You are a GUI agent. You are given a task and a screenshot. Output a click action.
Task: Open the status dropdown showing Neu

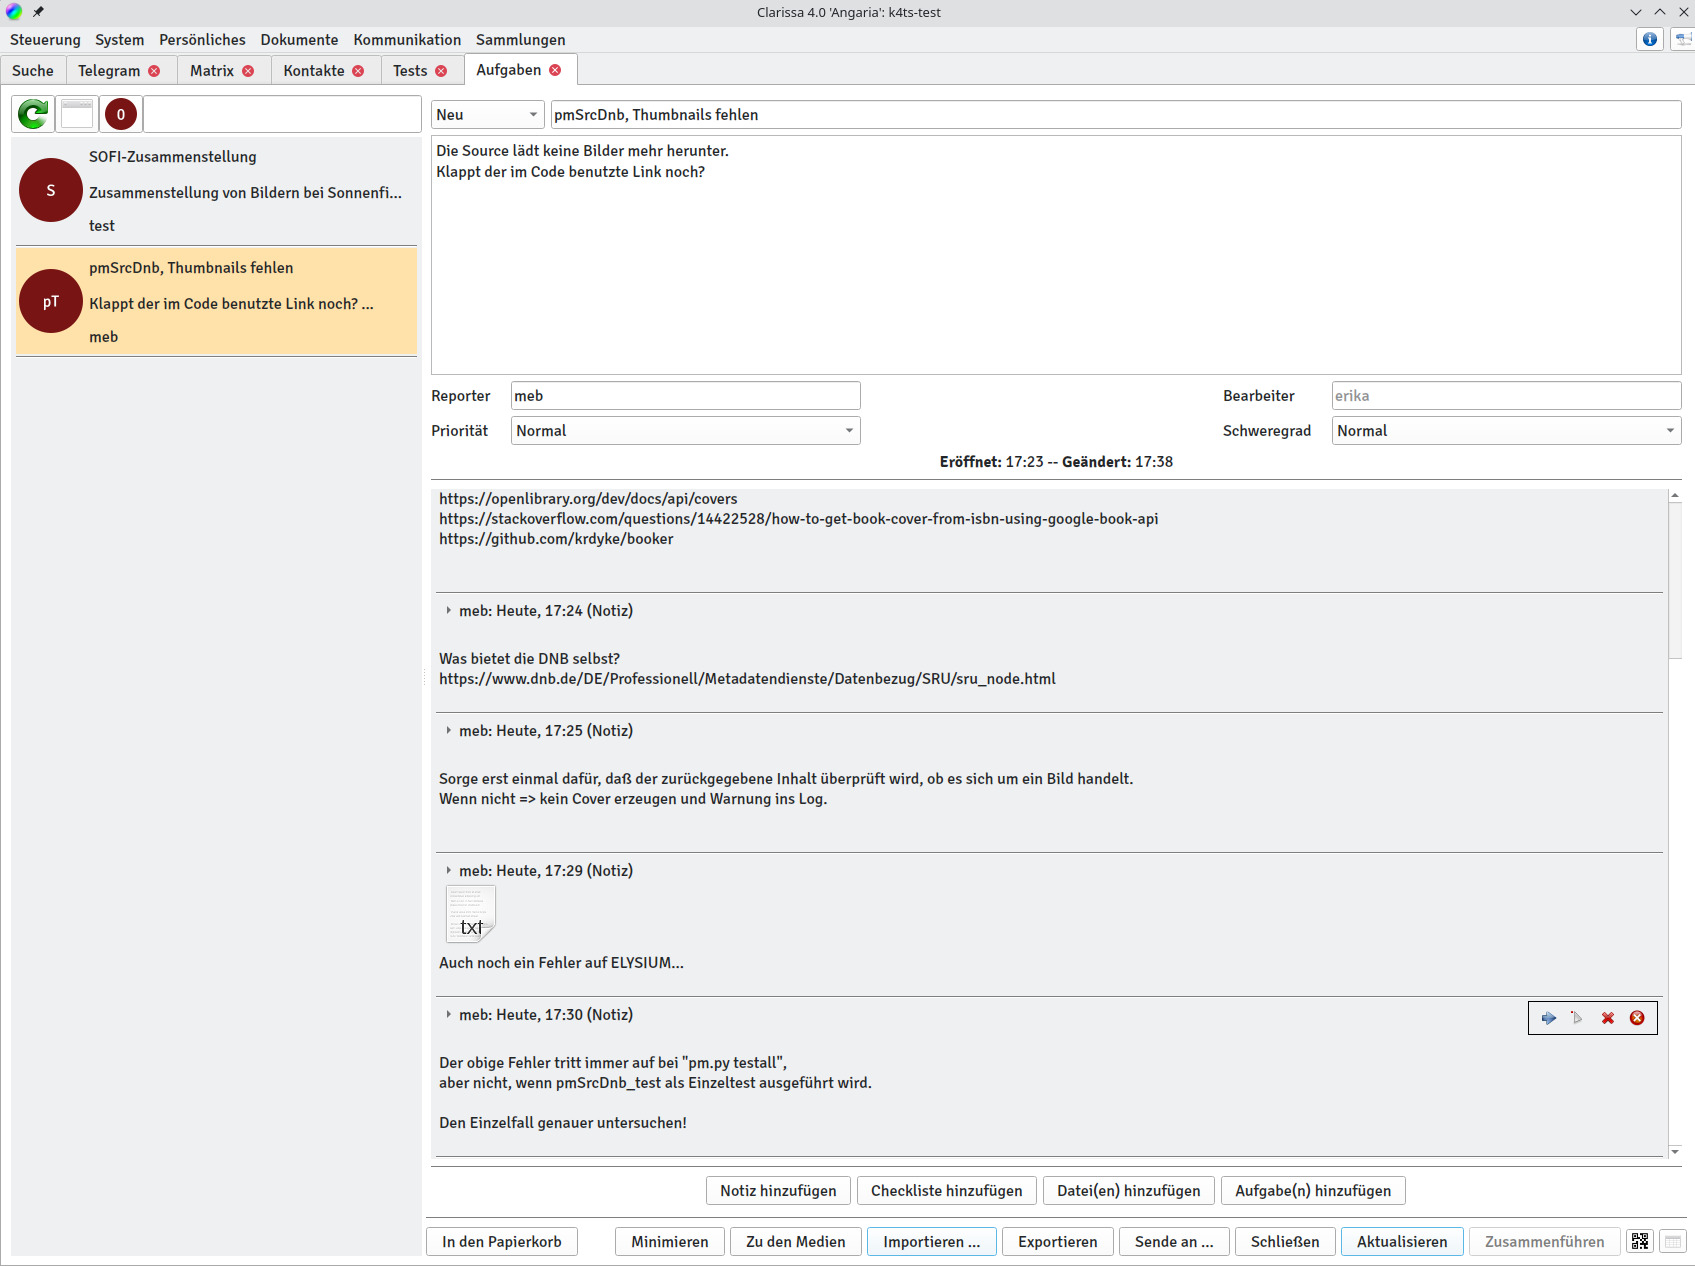pos(488,115)
